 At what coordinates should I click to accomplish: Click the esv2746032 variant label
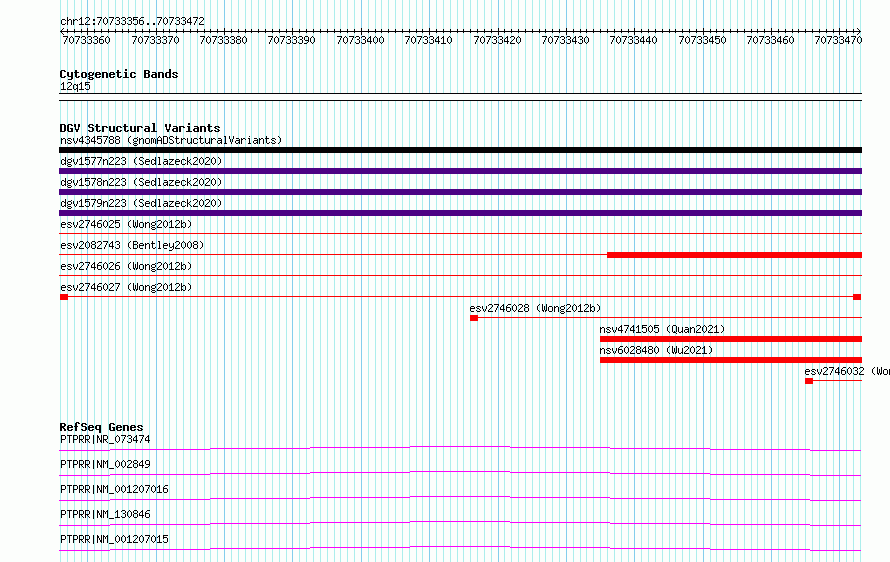[847, 371]
